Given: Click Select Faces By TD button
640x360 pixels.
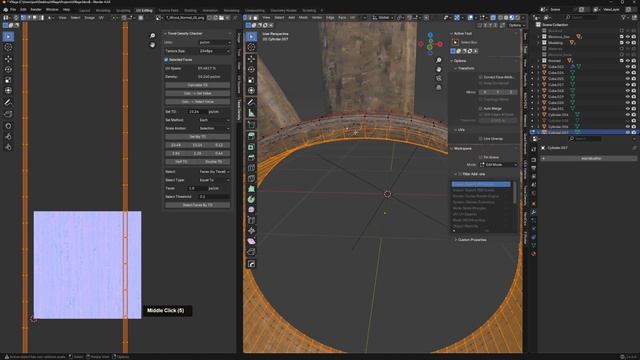Looking at the screenshot, I should [x=198, y=205].
